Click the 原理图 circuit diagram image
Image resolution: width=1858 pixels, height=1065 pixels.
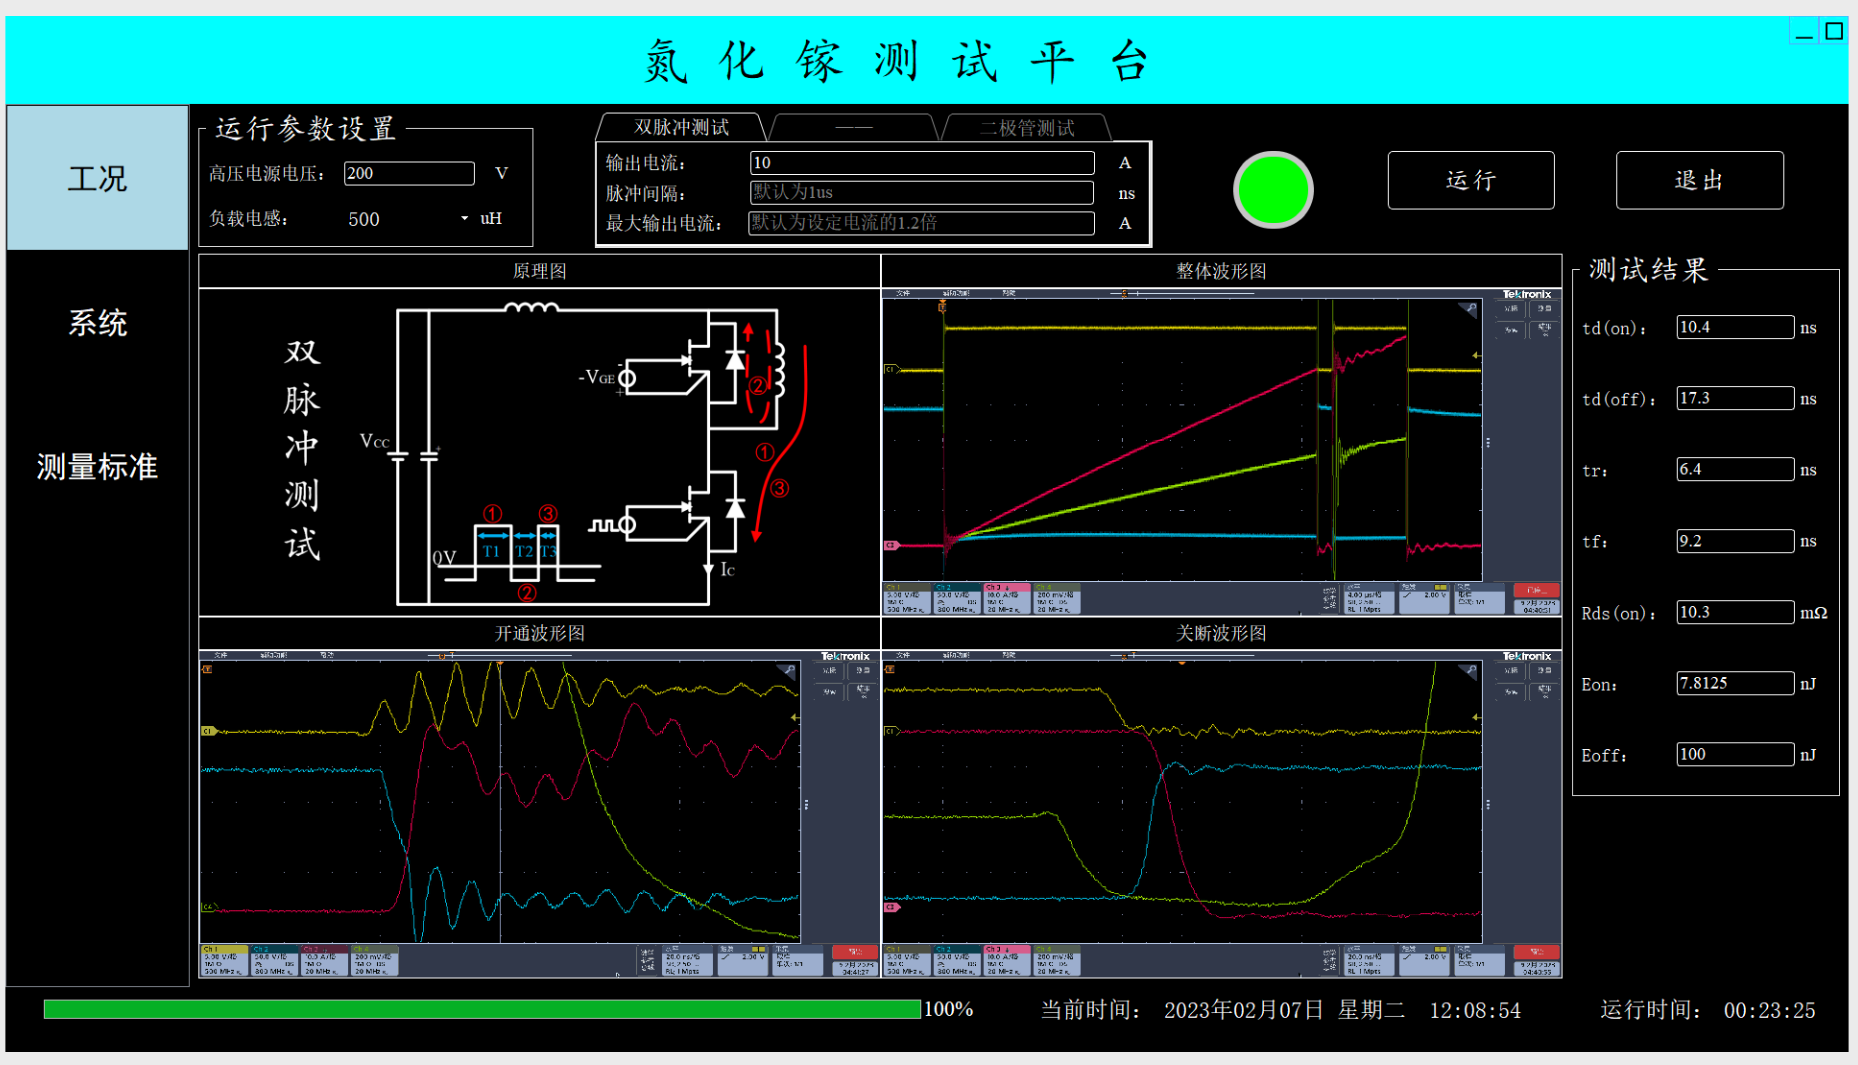539,452
